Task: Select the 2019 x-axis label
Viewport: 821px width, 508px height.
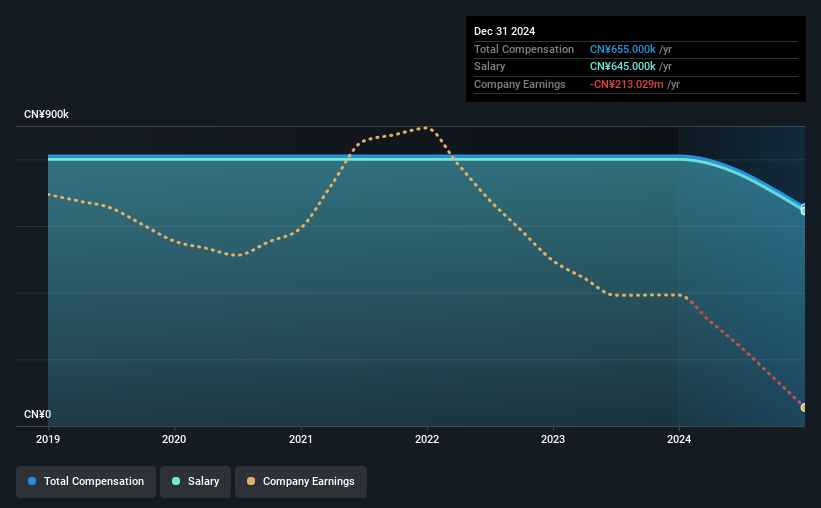Action: (48, 439)
